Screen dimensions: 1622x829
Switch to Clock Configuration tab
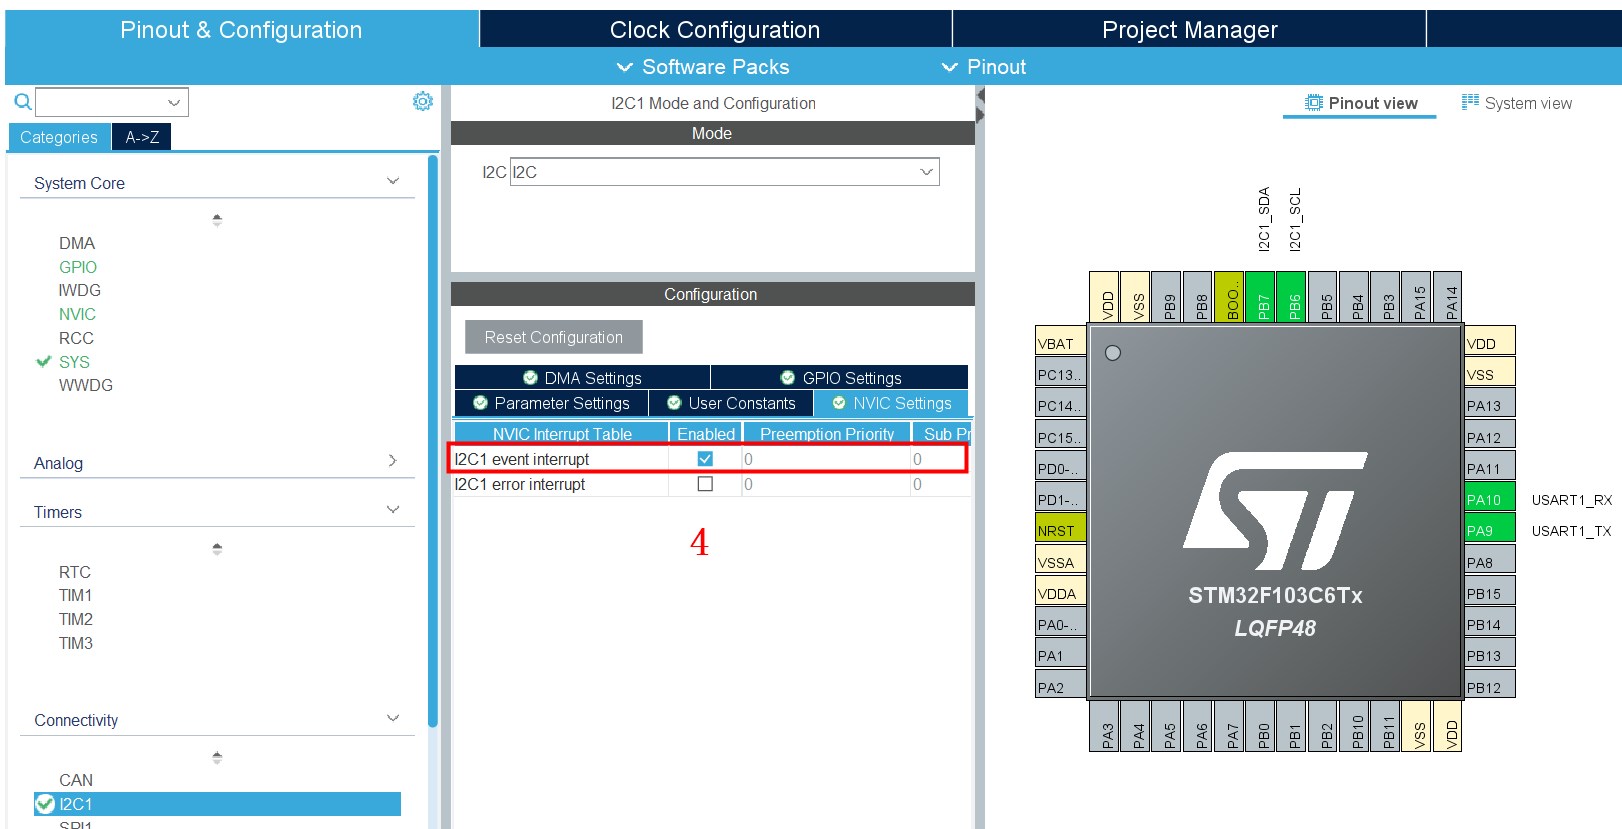pyautogui.click(x=715, y=29)
